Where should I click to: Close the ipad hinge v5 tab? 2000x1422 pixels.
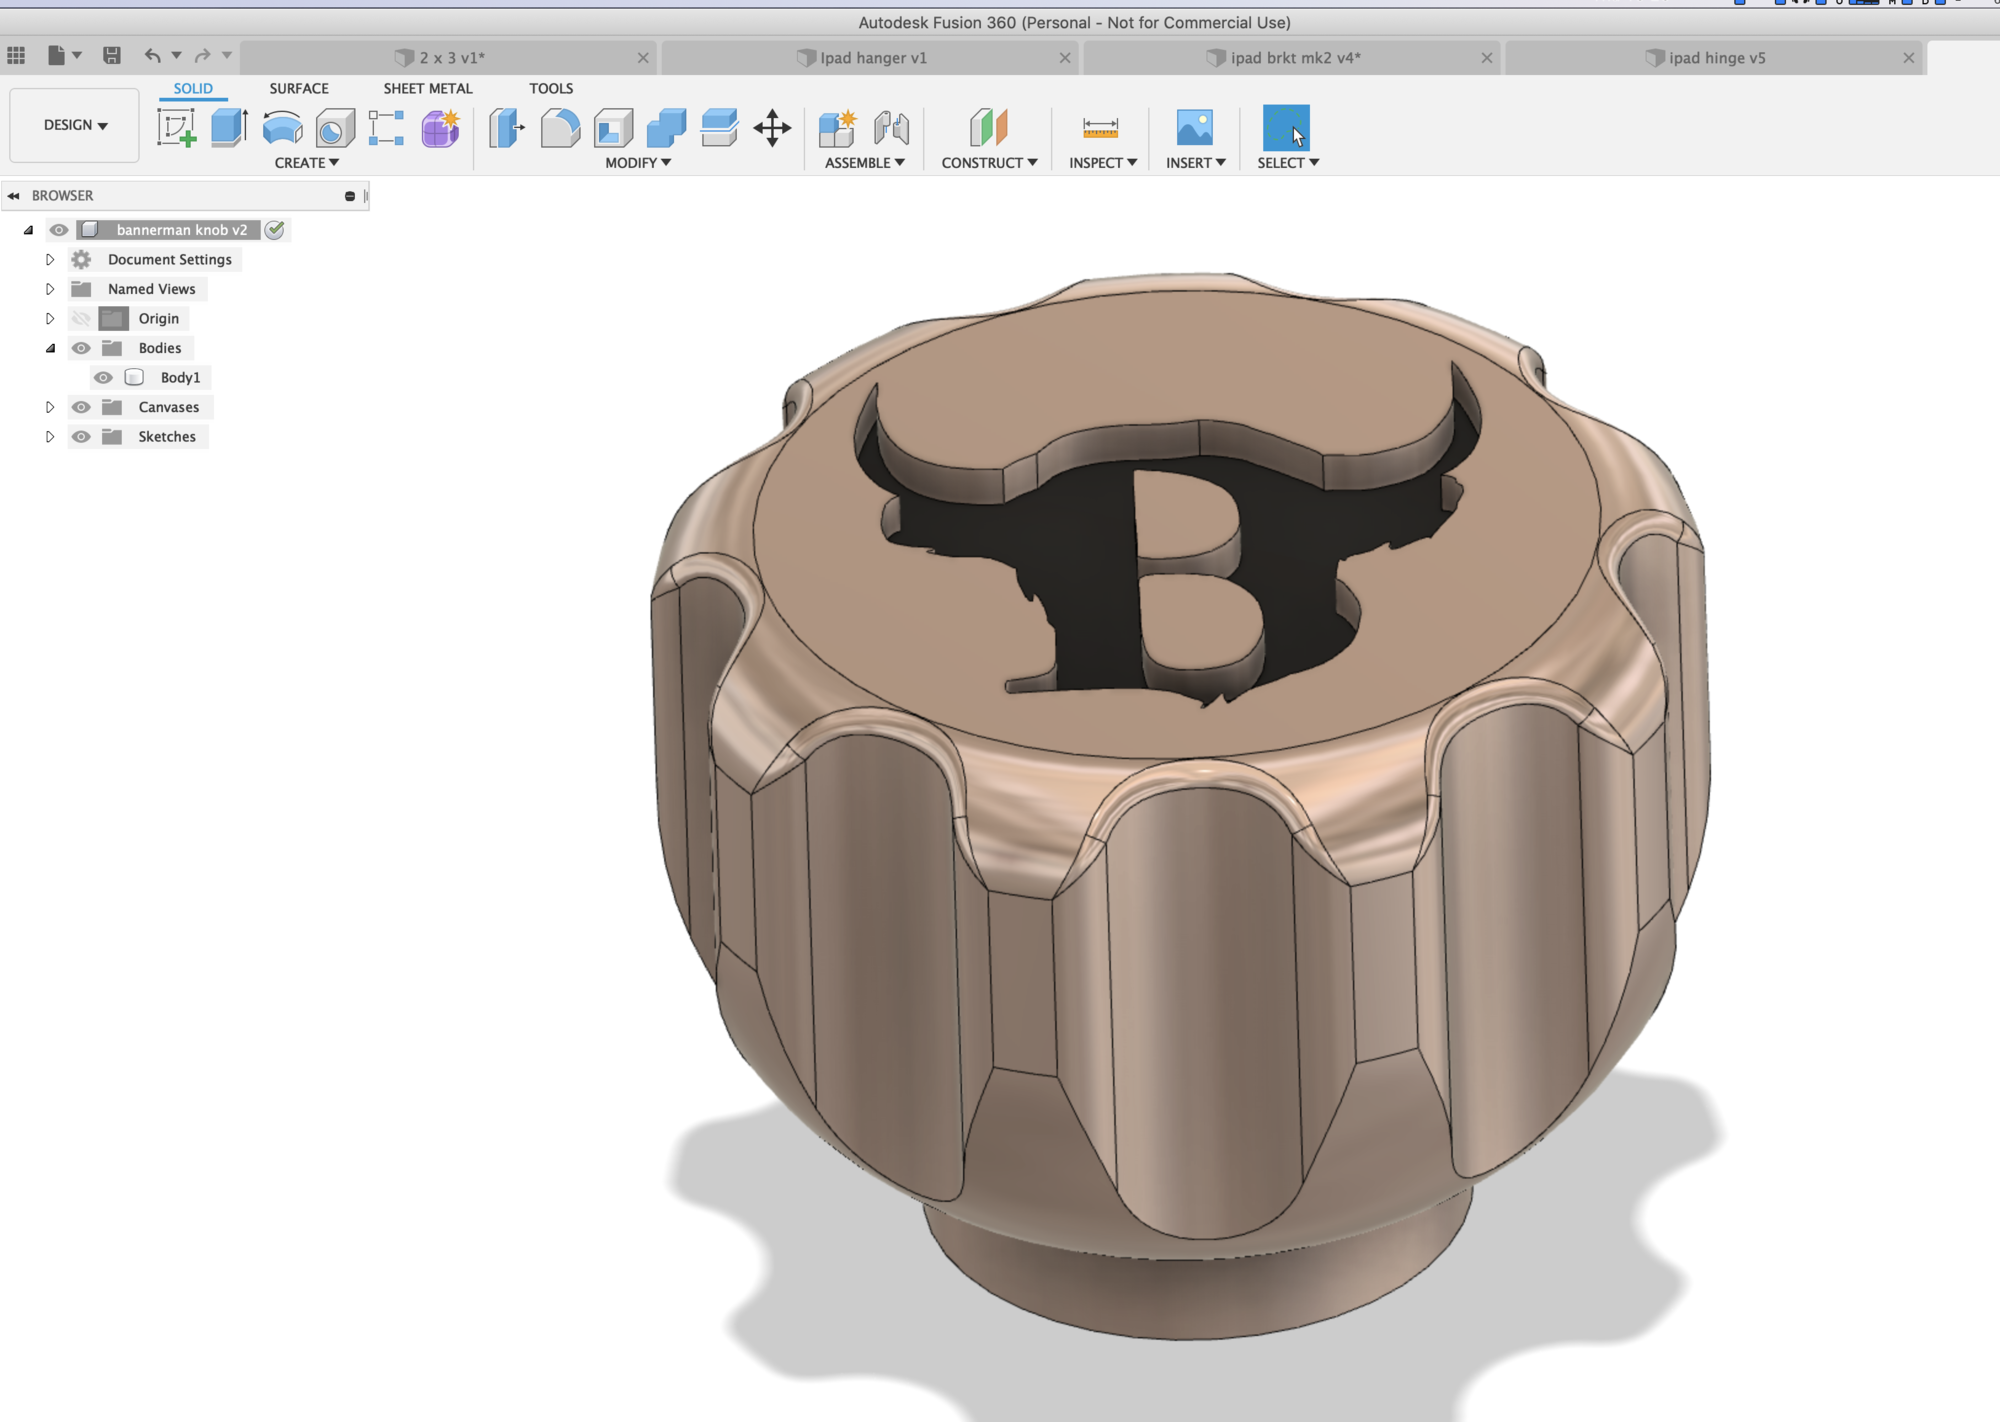click(1908, 58)
